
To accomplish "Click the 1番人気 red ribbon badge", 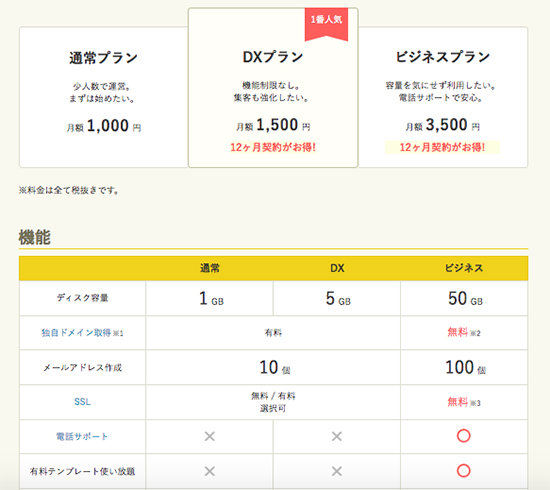I will [x=326, y=24].
